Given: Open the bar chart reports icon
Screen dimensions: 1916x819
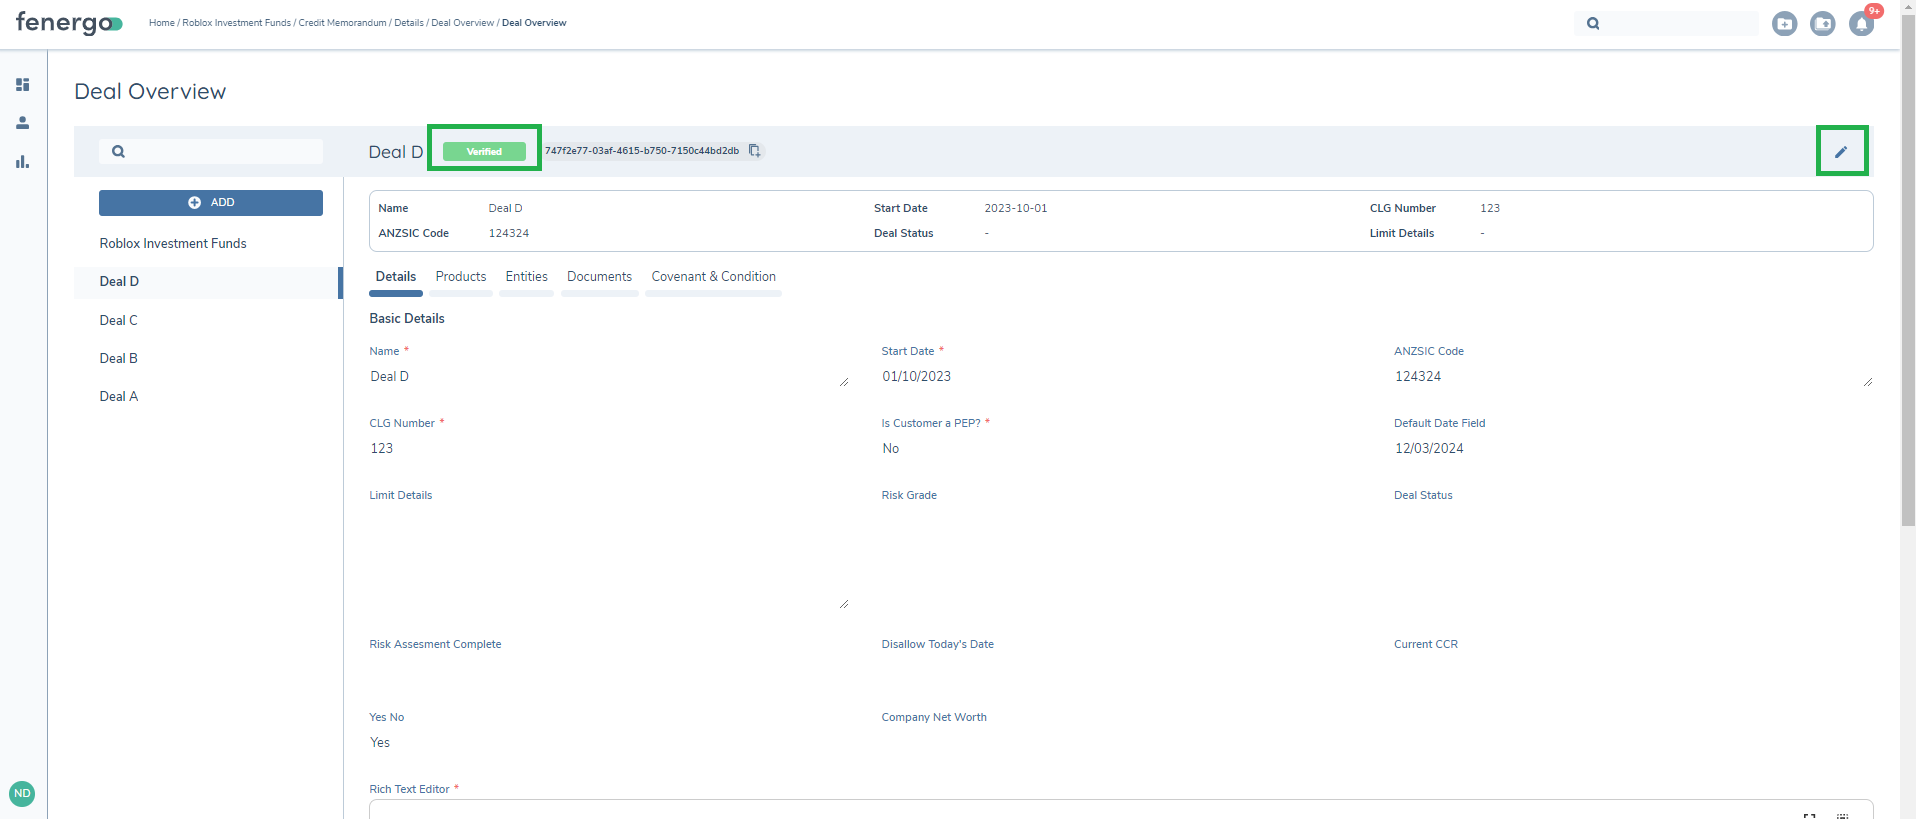Looking at the screenshot, I should coord(22,162).
